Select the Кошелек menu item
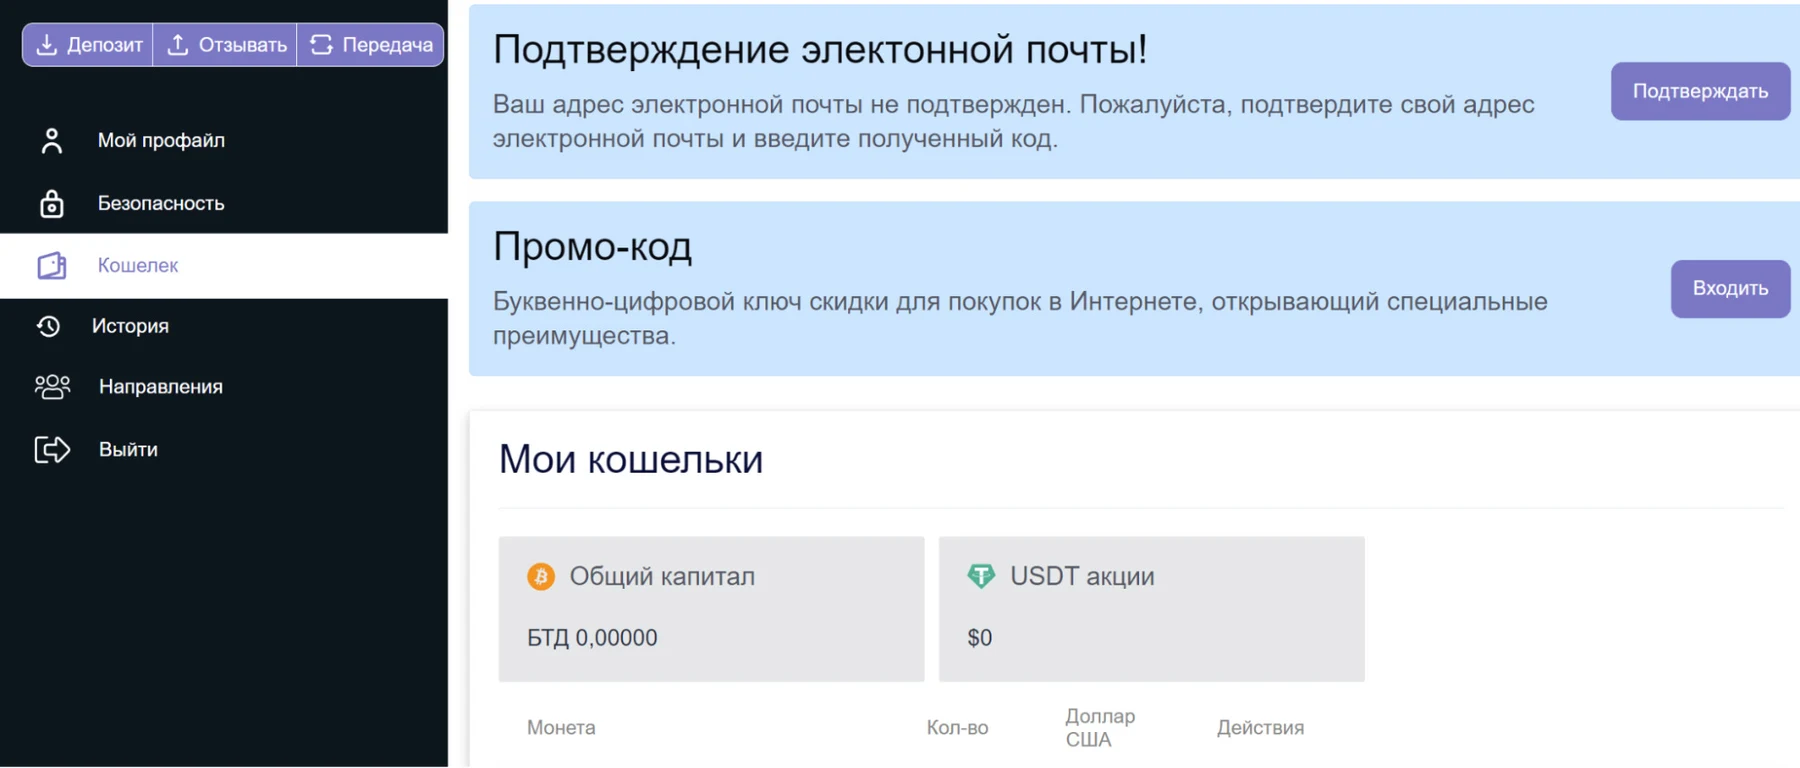The height and width of the screenshot is (768, 1800). point(224,266)
